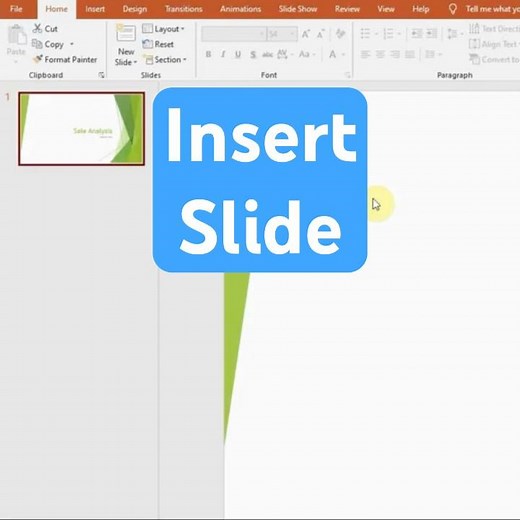Justify text in Paragraph group

click(410, 54)
